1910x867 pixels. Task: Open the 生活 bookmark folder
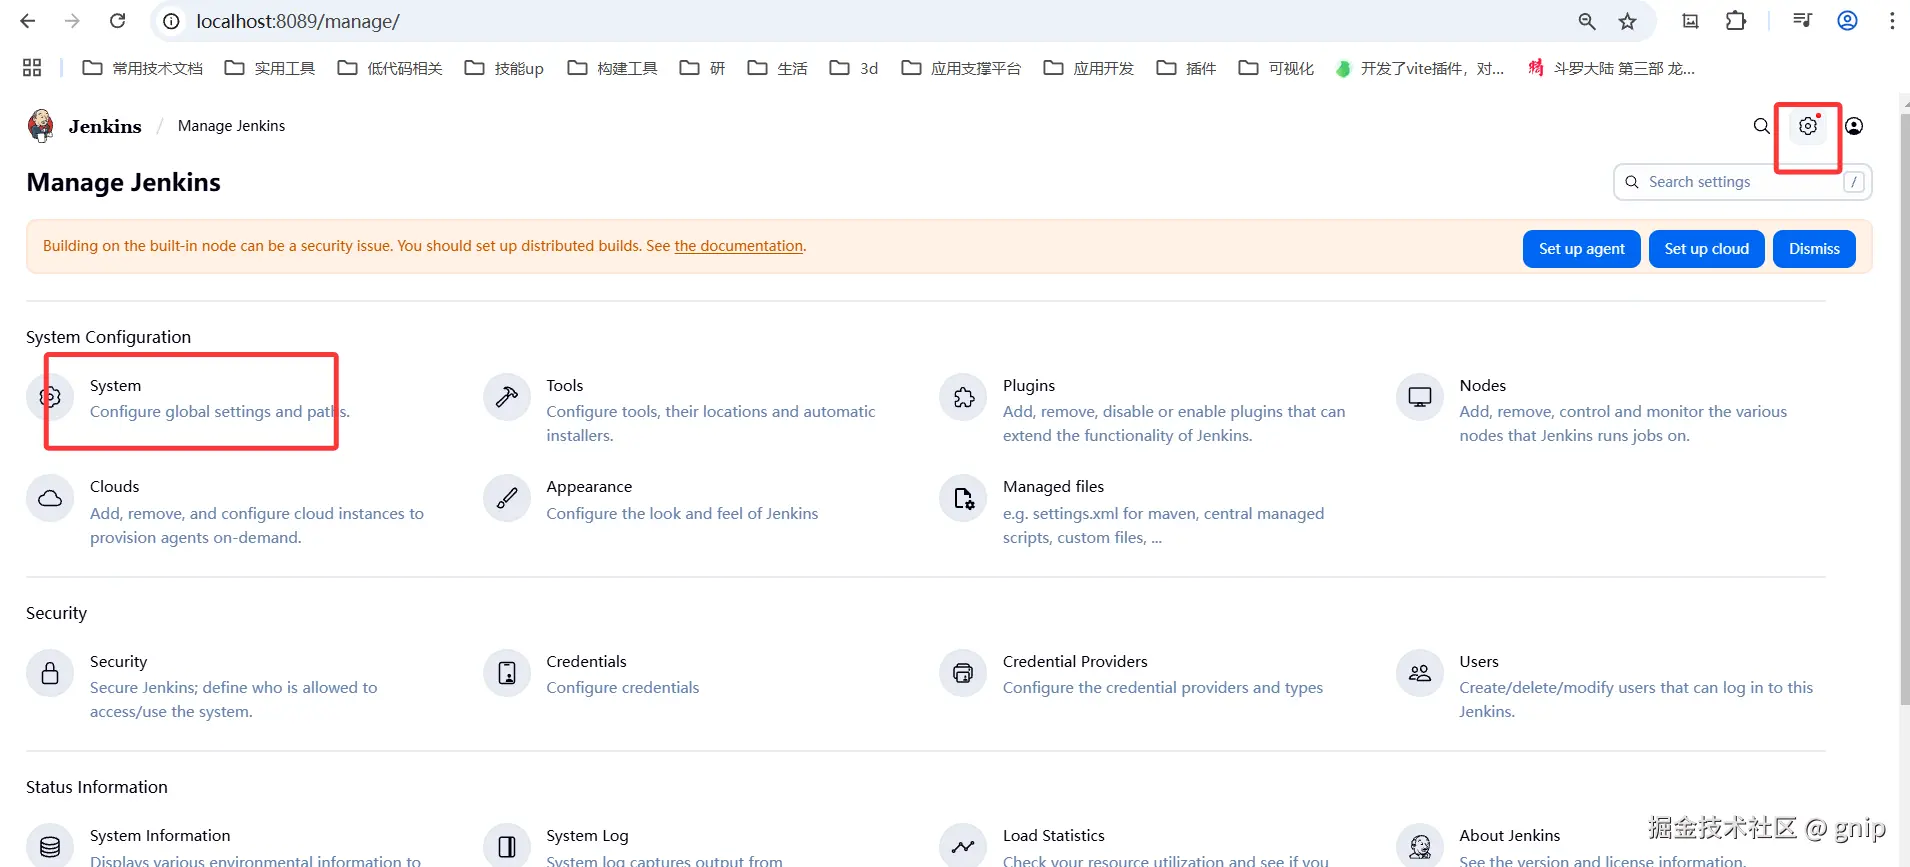[x=777, y=68]
